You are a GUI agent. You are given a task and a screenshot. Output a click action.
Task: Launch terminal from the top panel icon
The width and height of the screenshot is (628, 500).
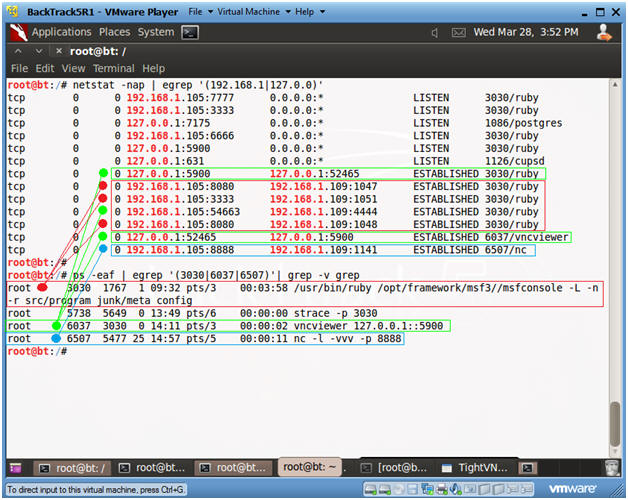(x=190, y=32)
